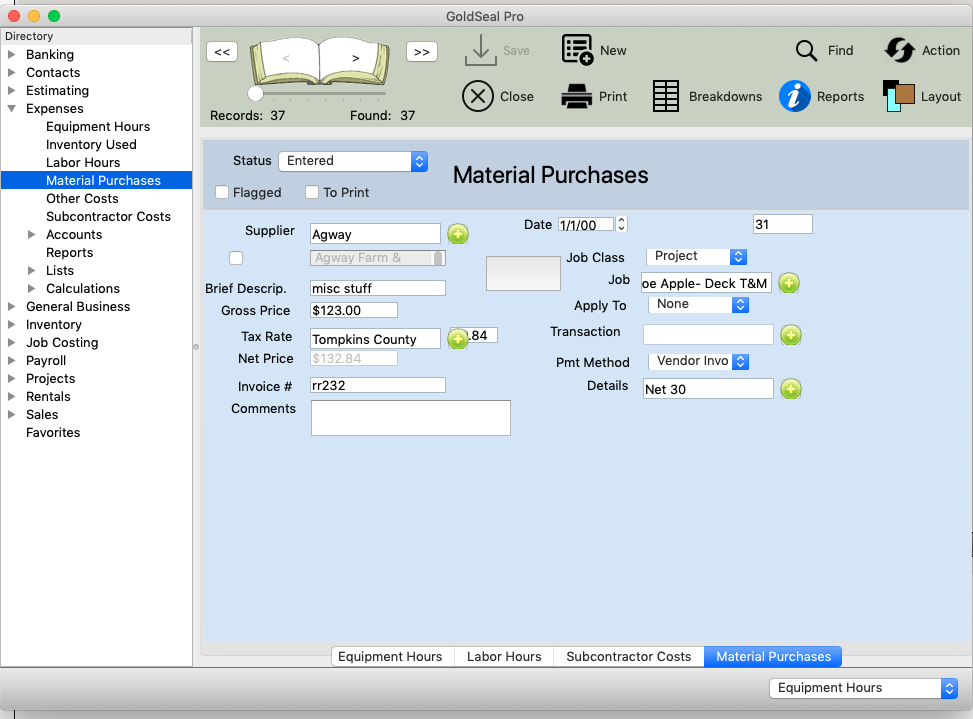Screen dimensions: 973x719
Task: Click the Close circled-X icon
Action: 478,96
